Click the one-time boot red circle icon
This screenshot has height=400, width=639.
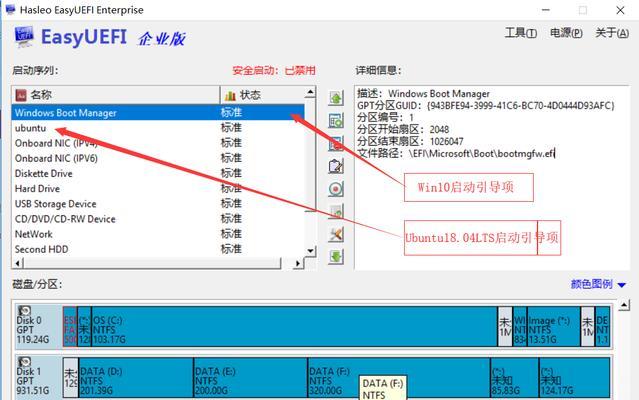(336, 189)
